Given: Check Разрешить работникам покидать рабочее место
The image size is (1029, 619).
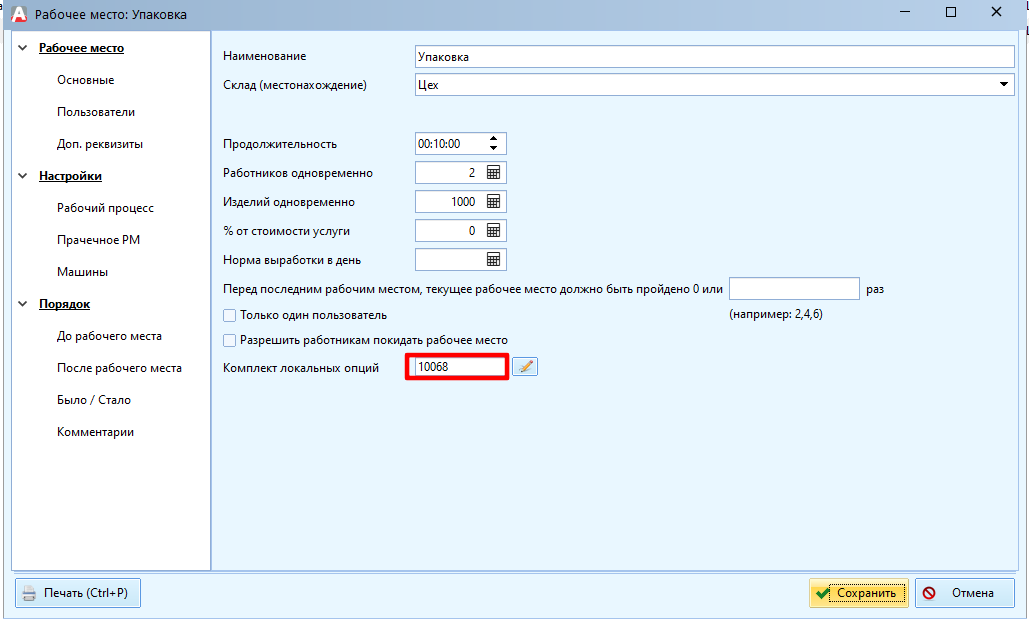Looking at the screenshot, I should pyautogui.click(x=230, y=340).
